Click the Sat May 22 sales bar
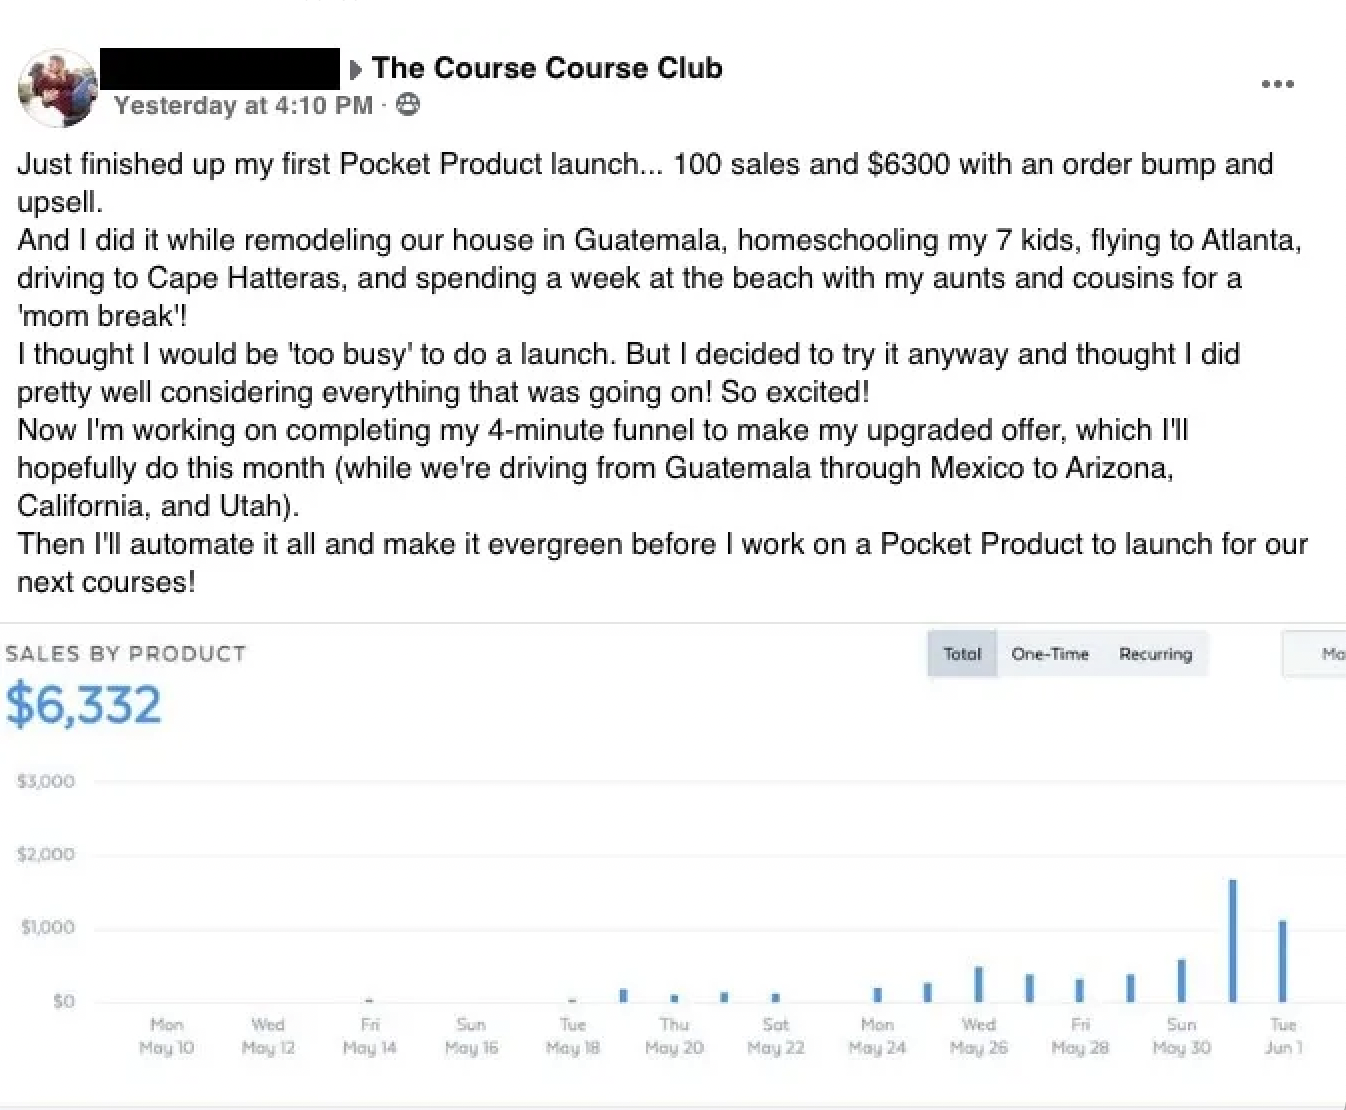This screenshot has width=1346, height=1110. (775, 997)
